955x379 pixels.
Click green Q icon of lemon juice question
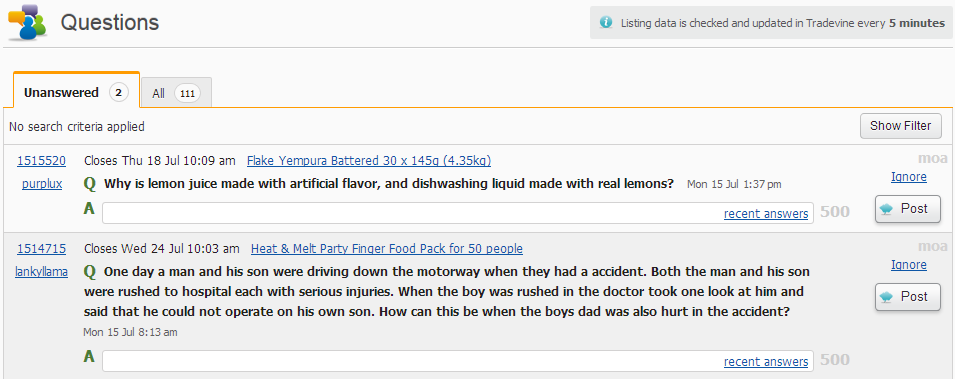pos(90,183)
